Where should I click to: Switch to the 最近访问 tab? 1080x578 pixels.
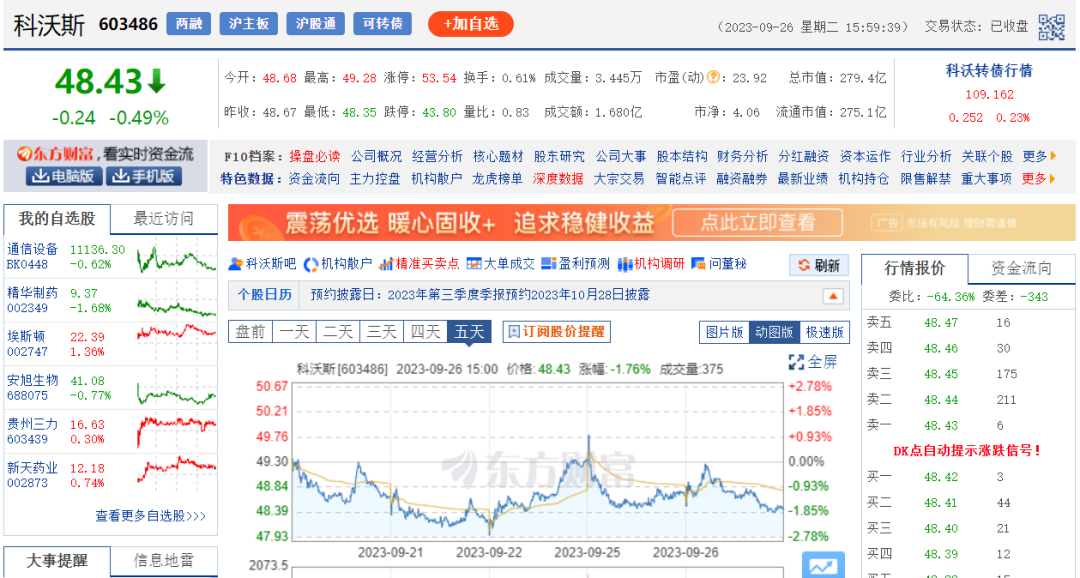click(x=163, y=219)
